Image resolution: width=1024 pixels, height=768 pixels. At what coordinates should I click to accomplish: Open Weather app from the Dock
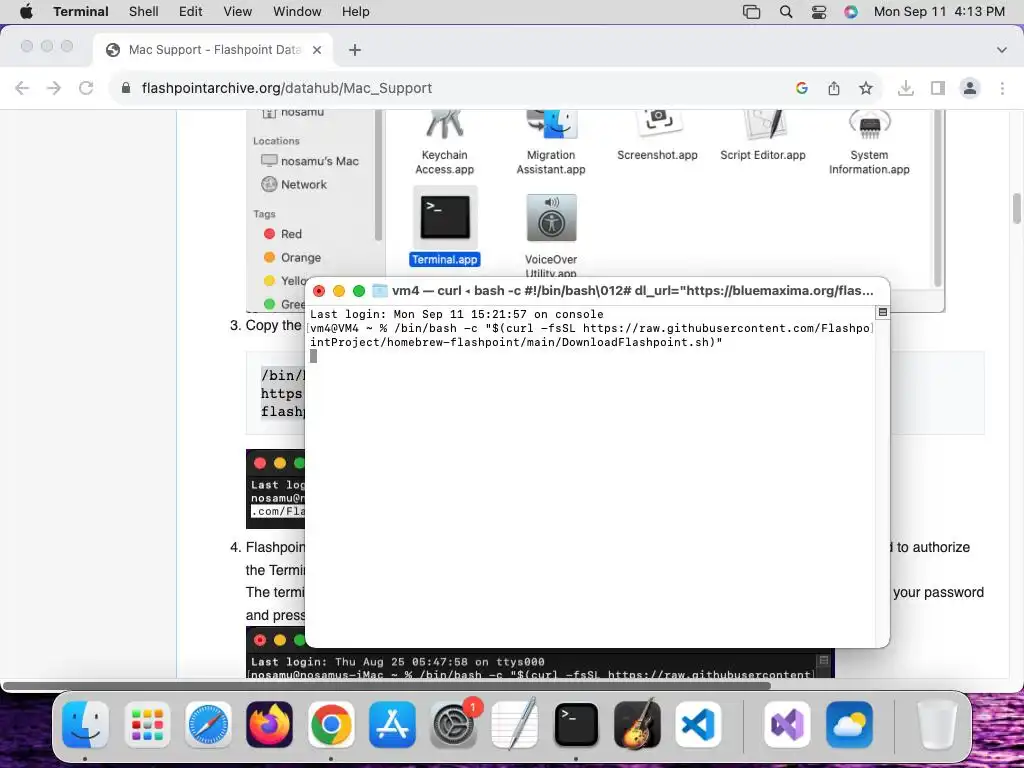tap(849, 724)
